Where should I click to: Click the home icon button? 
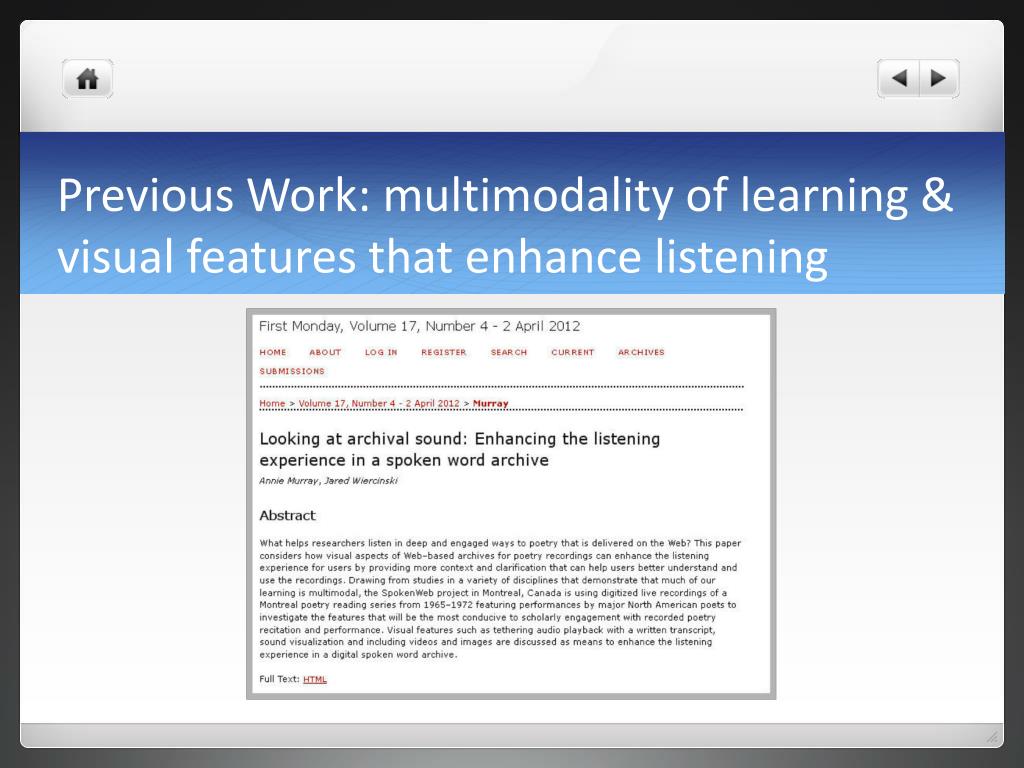[x=88, y=79]
